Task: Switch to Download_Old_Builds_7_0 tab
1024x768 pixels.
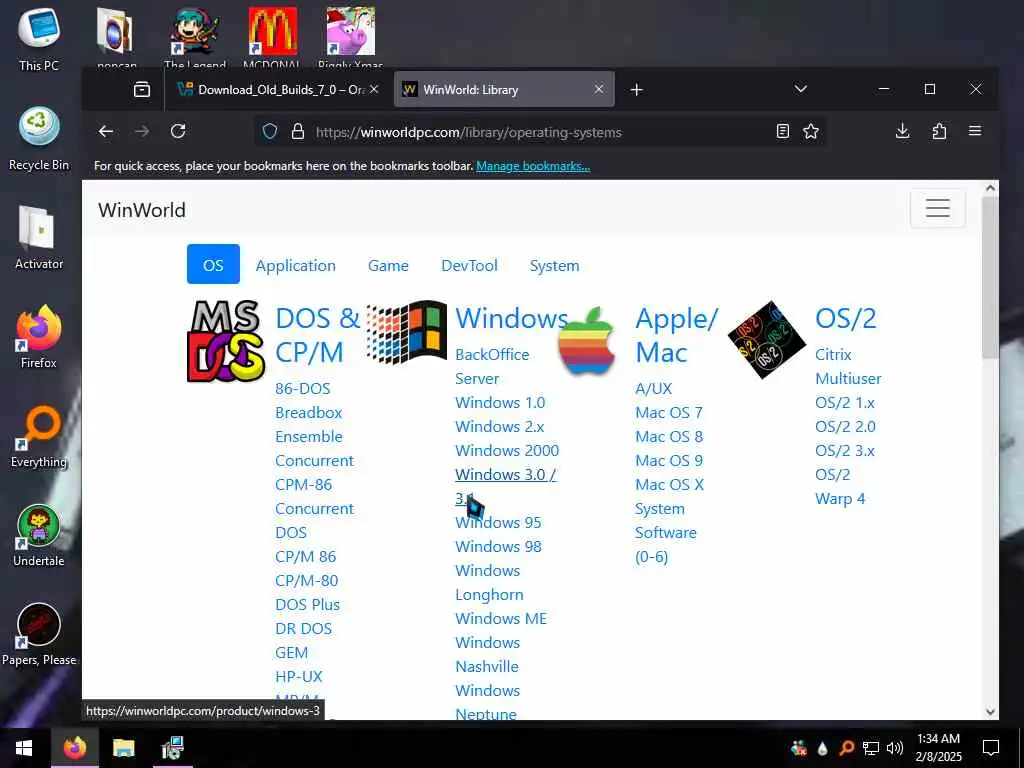Action: click(x=281, y=89)
